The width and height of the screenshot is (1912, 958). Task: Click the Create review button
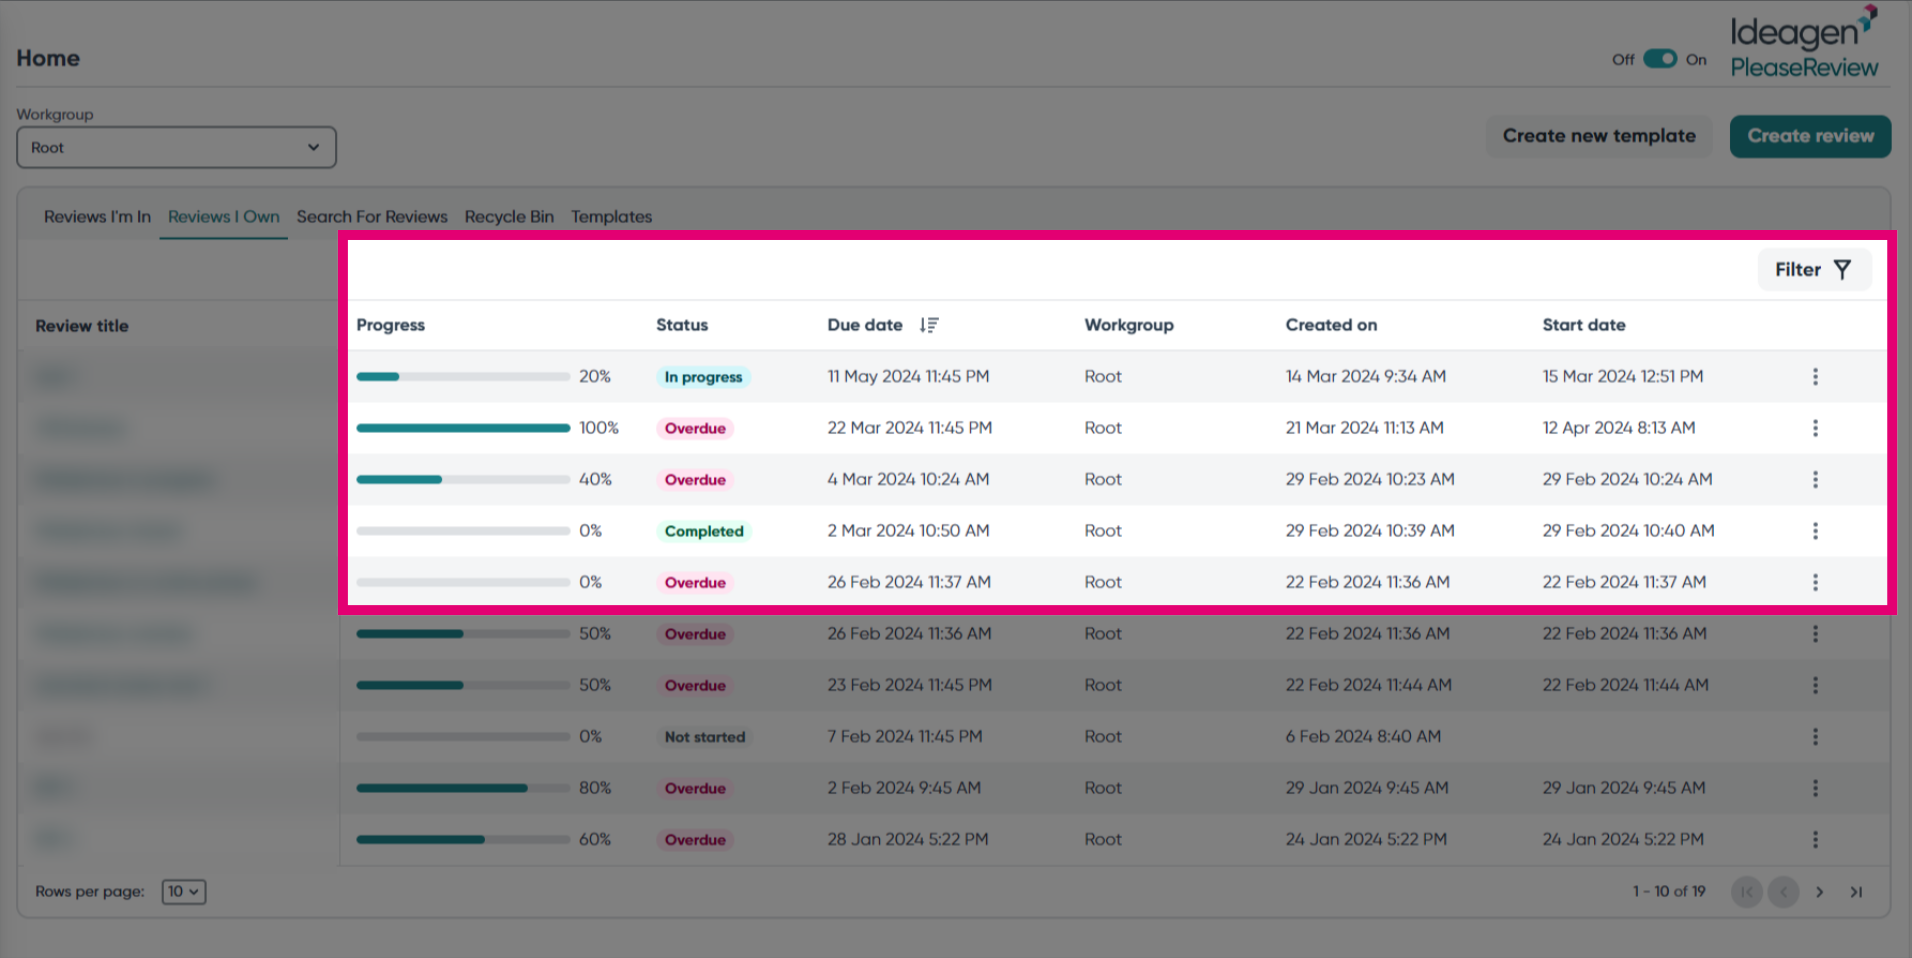(x=1810, y=136)
